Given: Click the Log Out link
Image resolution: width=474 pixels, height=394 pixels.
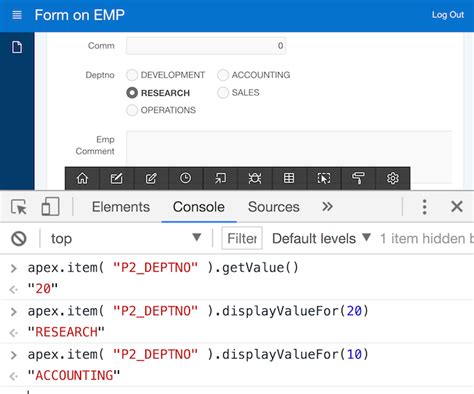Looking at the screenshot, I should coord(448,15).
